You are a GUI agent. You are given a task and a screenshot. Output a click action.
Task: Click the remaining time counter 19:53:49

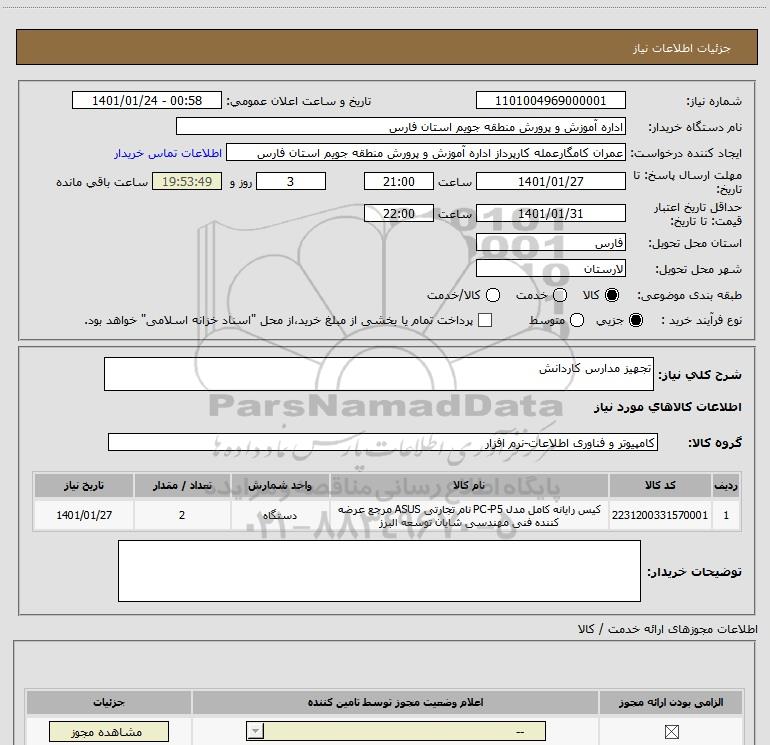[x=187, y=181]
